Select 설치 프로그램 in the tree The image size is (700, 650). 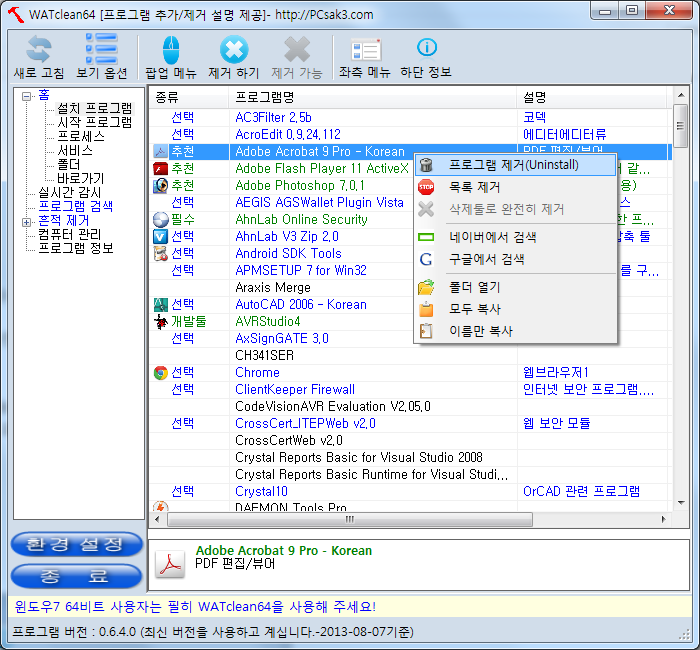point(95,108)
